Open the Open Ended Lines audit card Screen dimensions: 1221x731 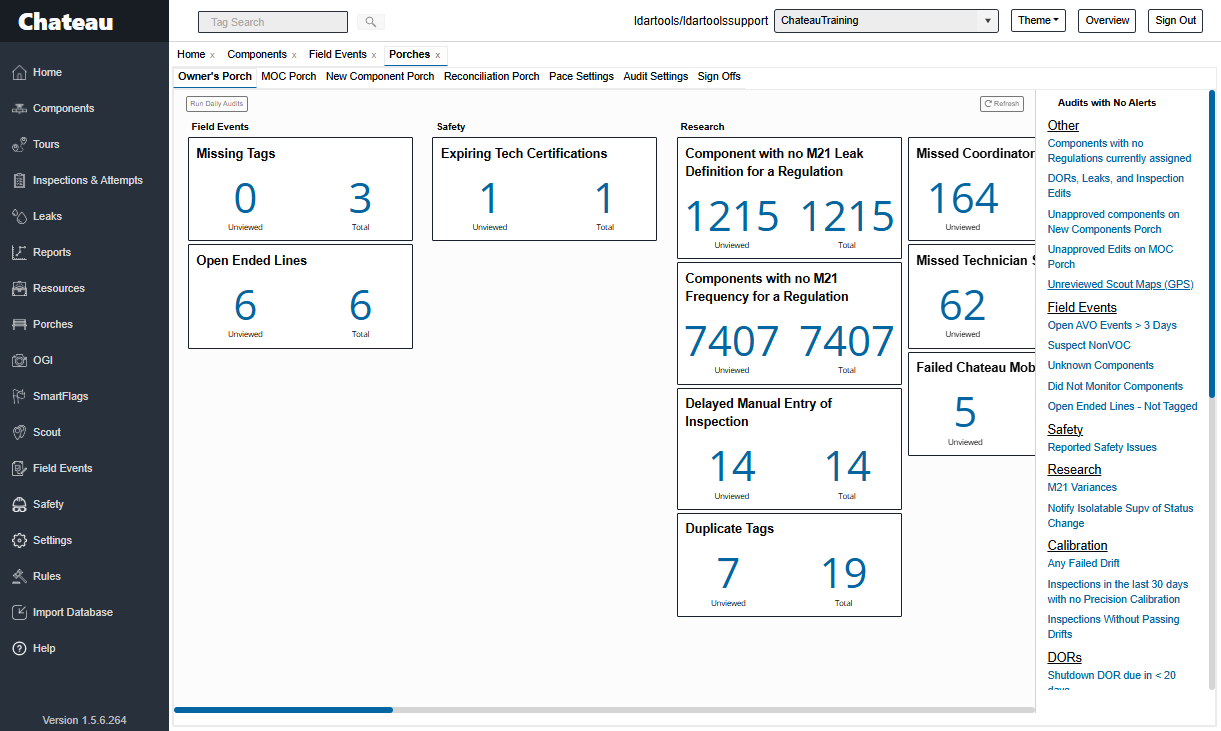(300, 296)
